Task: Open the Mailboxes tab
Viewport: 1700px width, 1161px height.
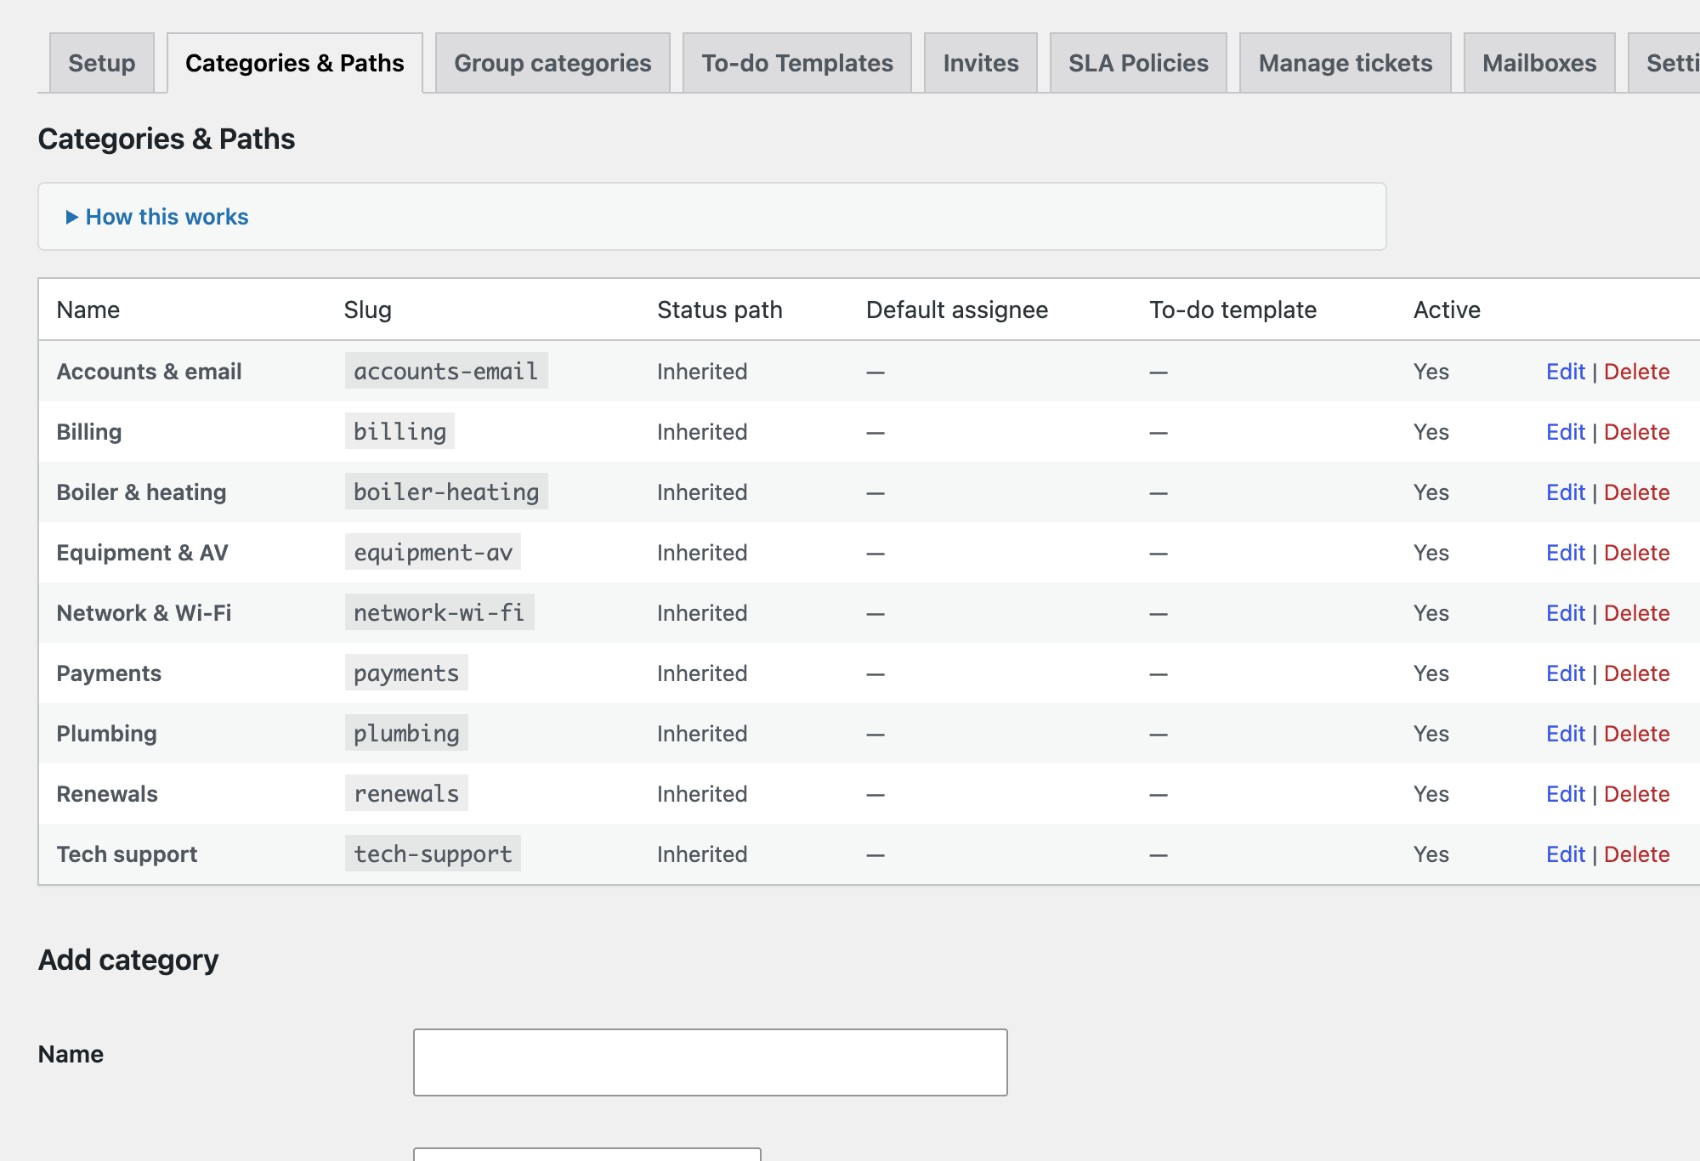Action: [x=1539, y=63]
